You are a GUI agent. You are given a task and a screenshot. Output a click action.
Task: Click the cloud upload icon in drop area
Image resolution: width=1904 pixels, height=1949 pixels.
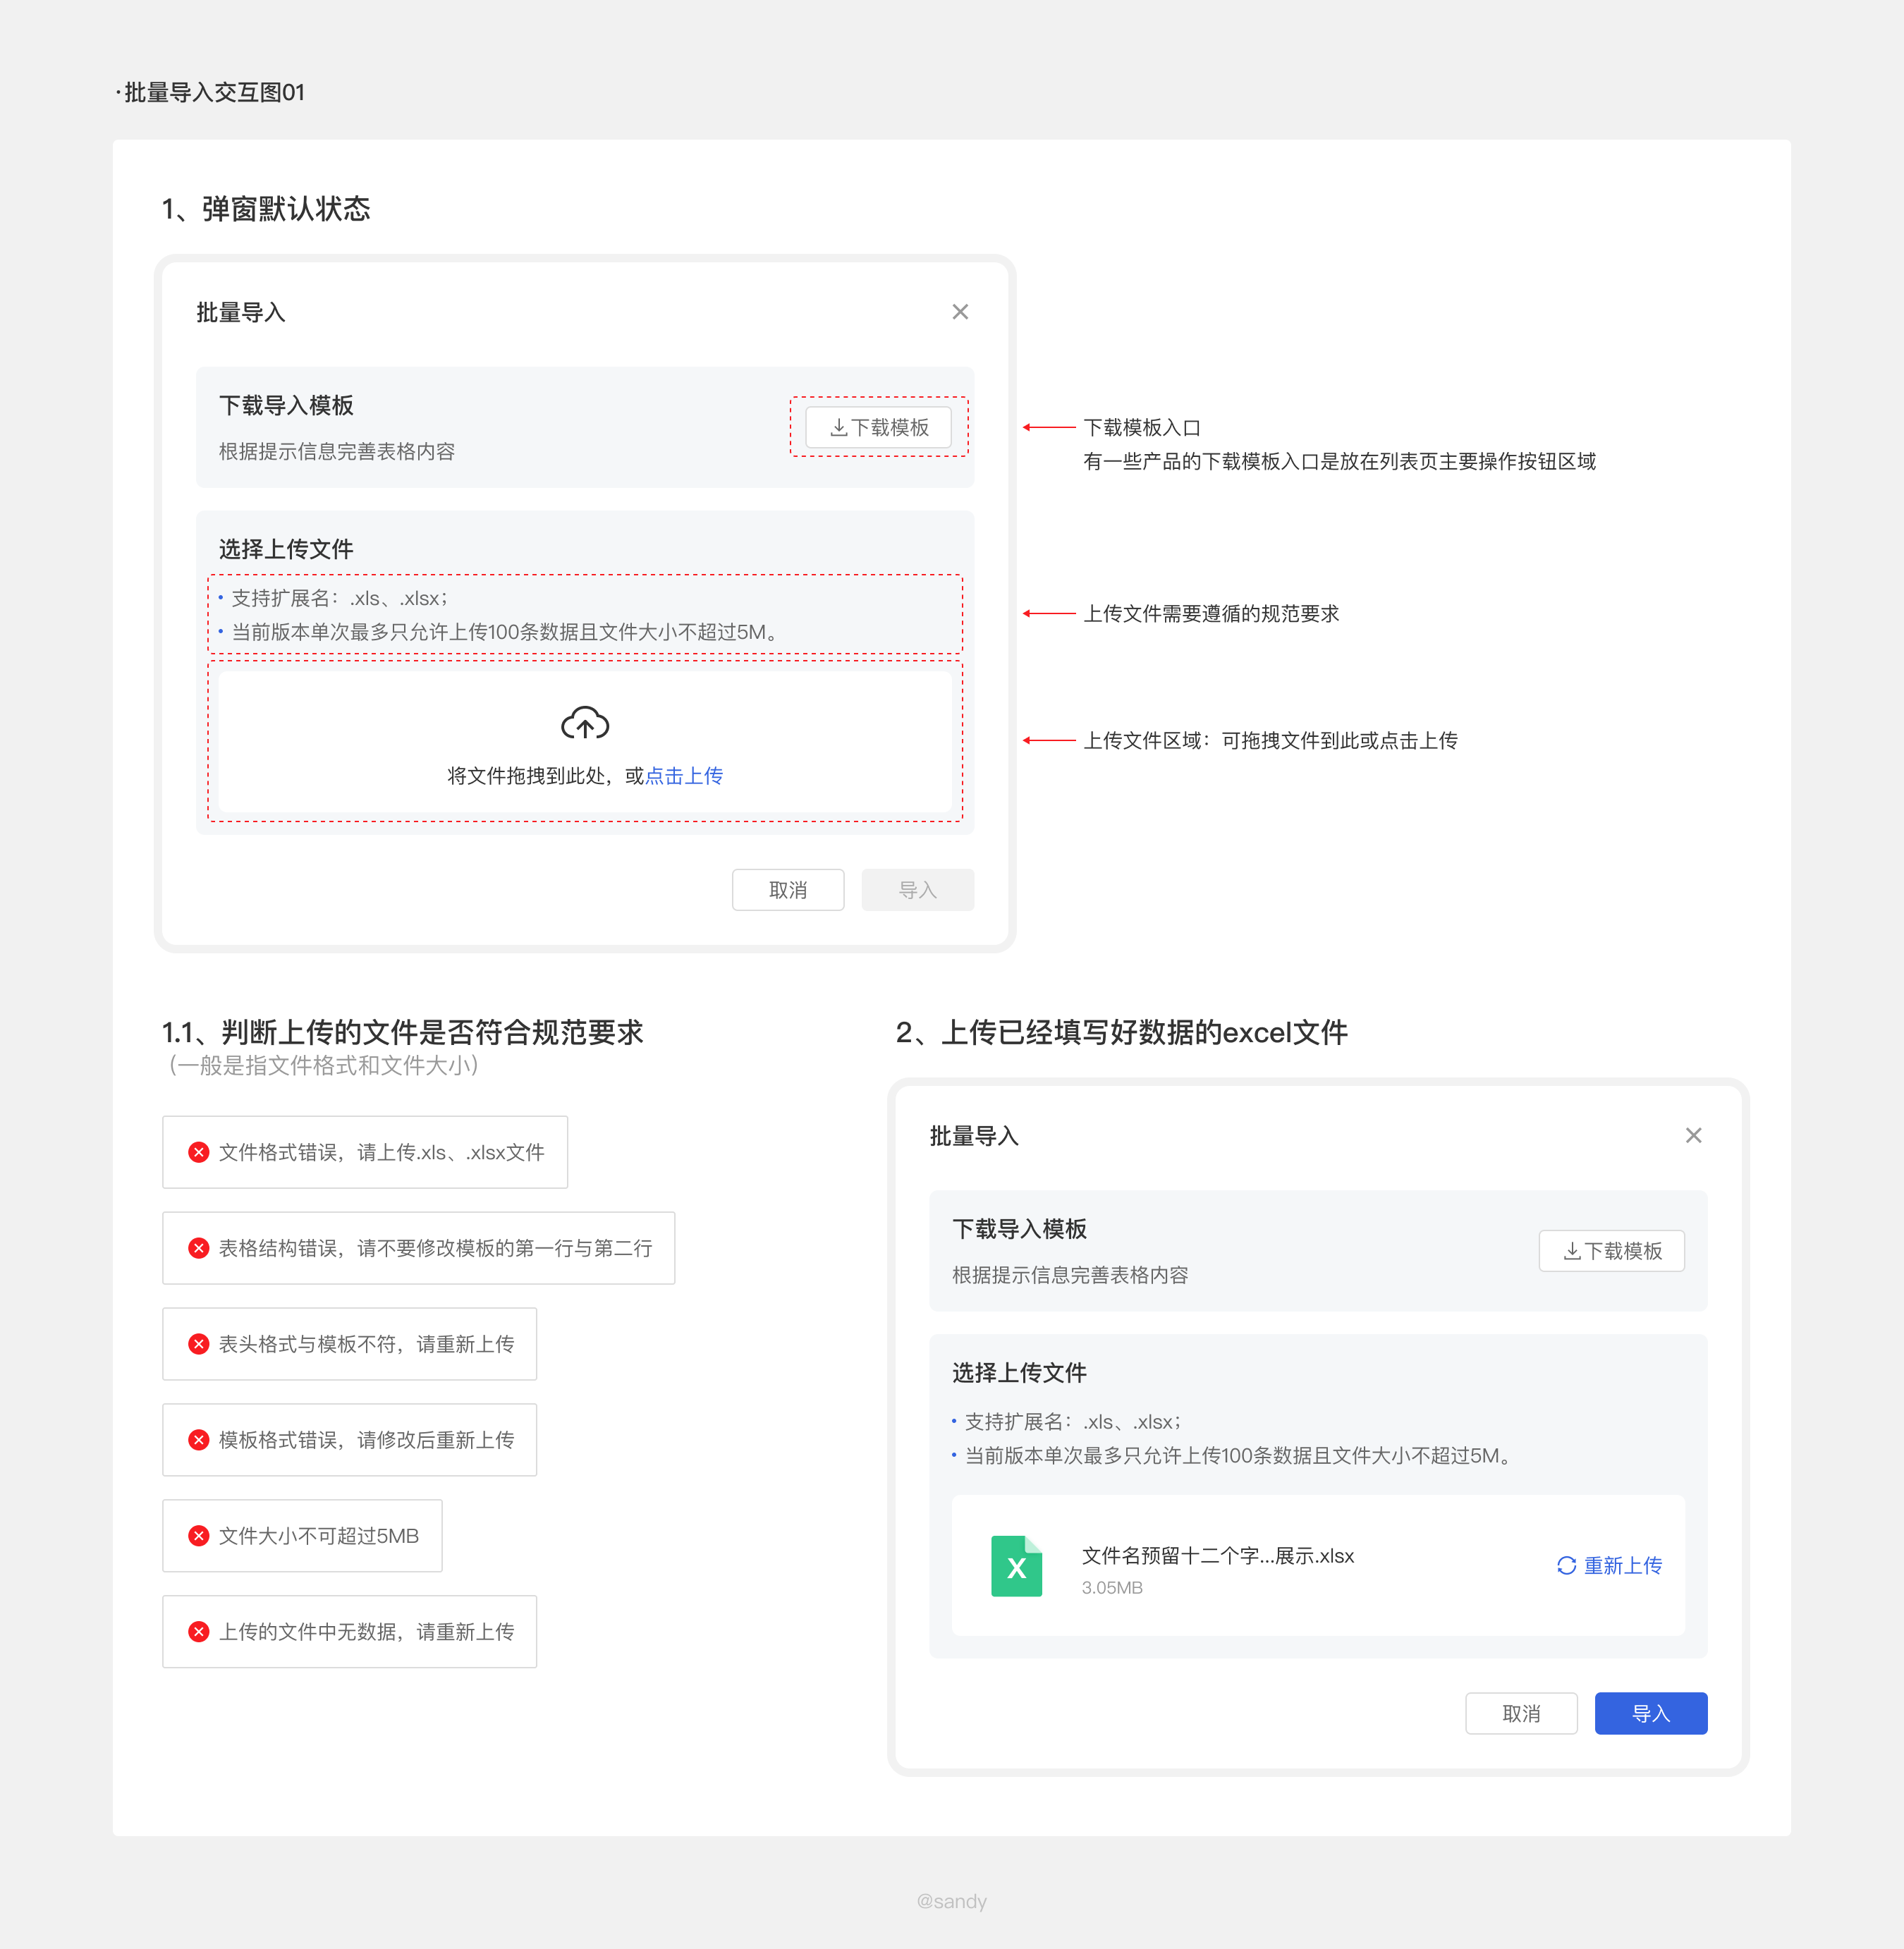[x=585, y=722]
